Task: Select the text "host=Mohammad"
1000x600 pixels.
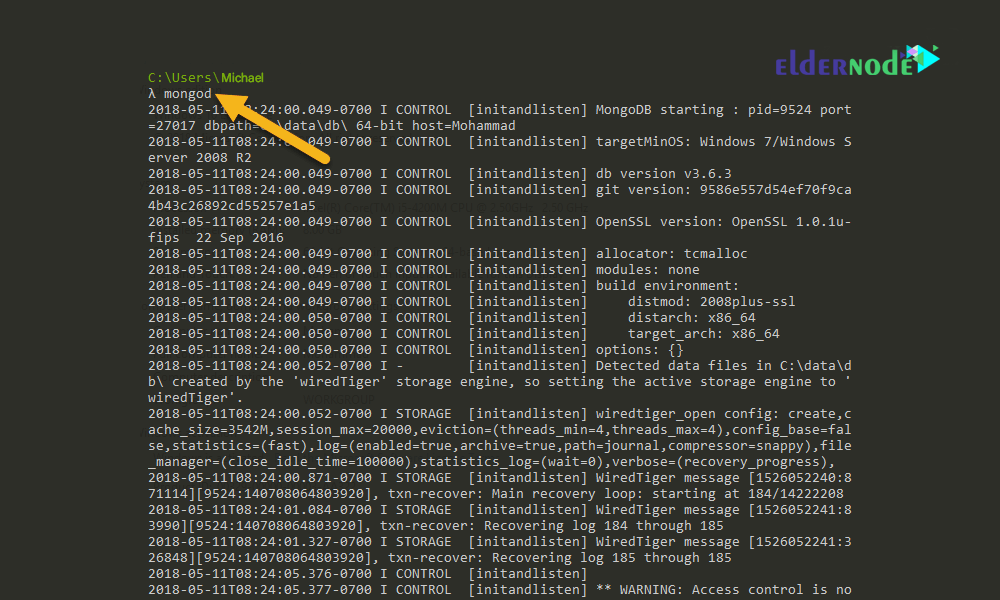Action: click(464, 126)
